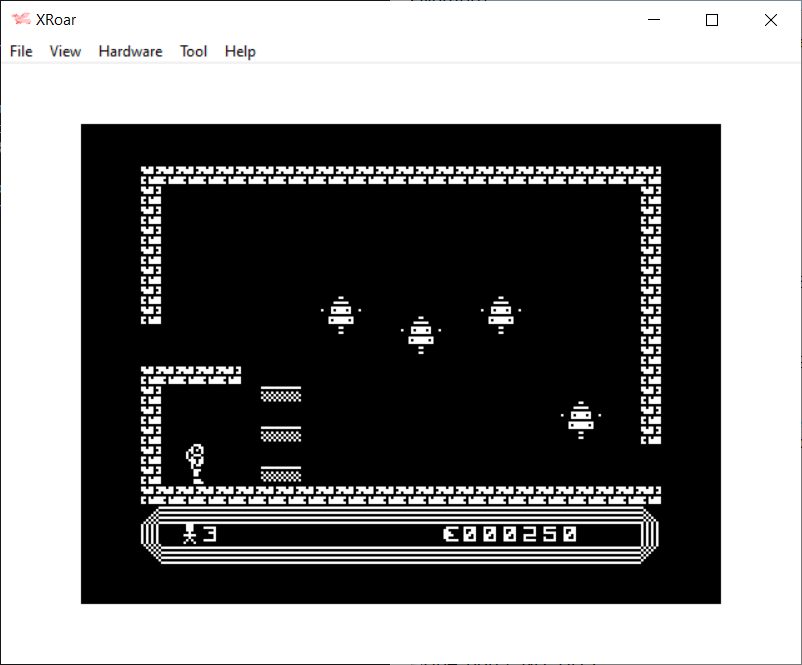Click the leftmost floating enemy sprite
Image resolution: width=802 pixels, height=665 pixels.
341,314
